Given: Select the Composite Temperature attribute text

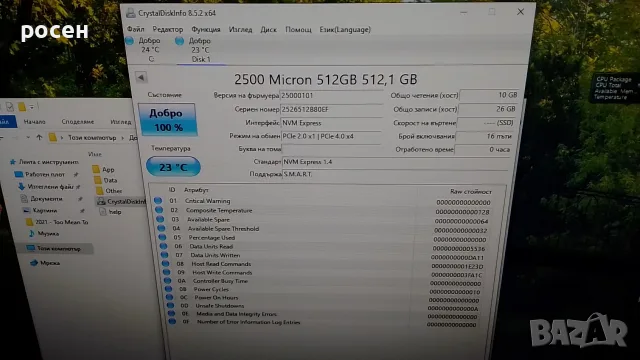Looking at the screenshot, I should (219, 210).
